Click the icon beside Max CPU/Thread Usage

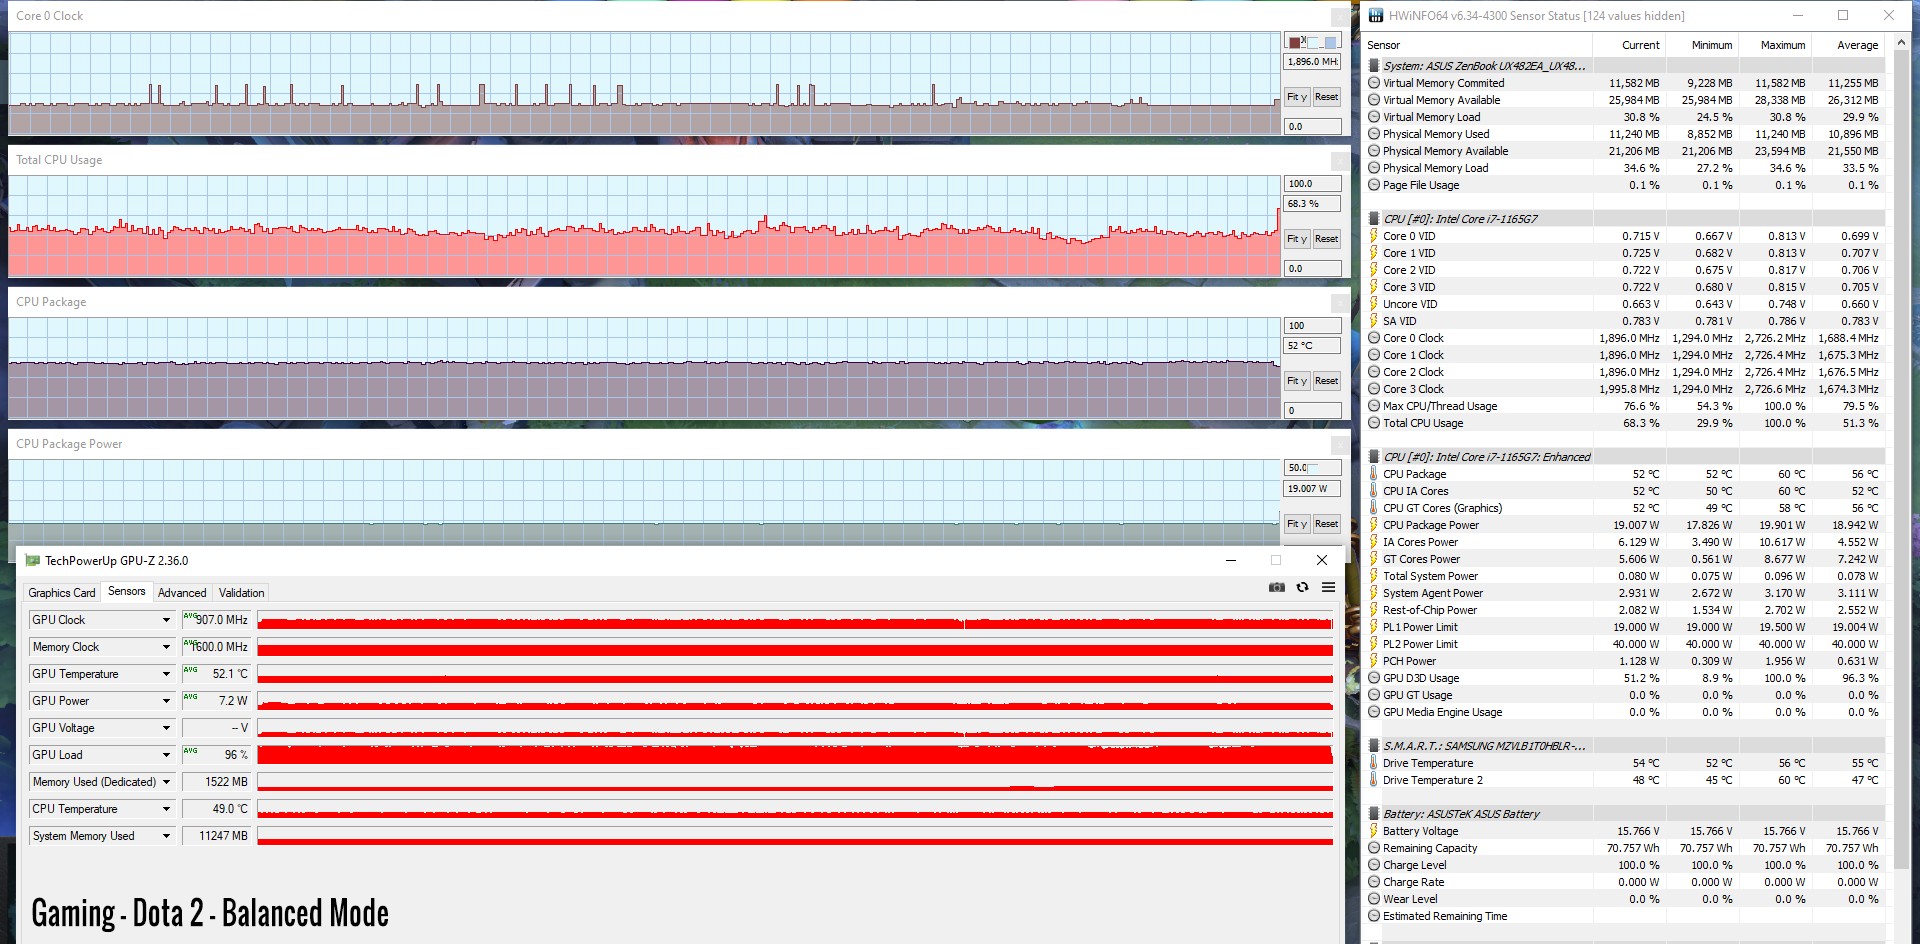1374,406
